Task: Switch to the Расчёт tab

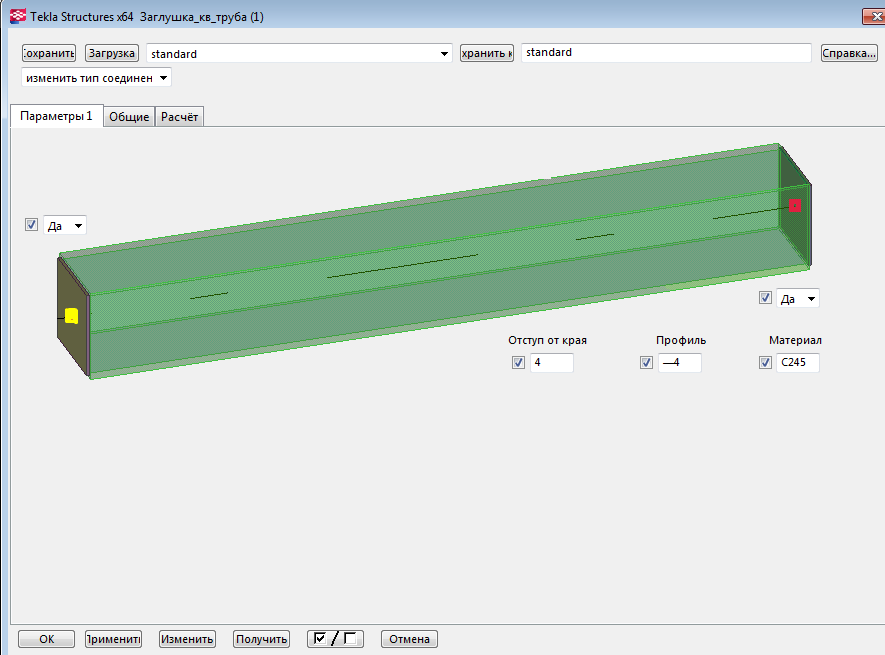Action: (180, 117)
